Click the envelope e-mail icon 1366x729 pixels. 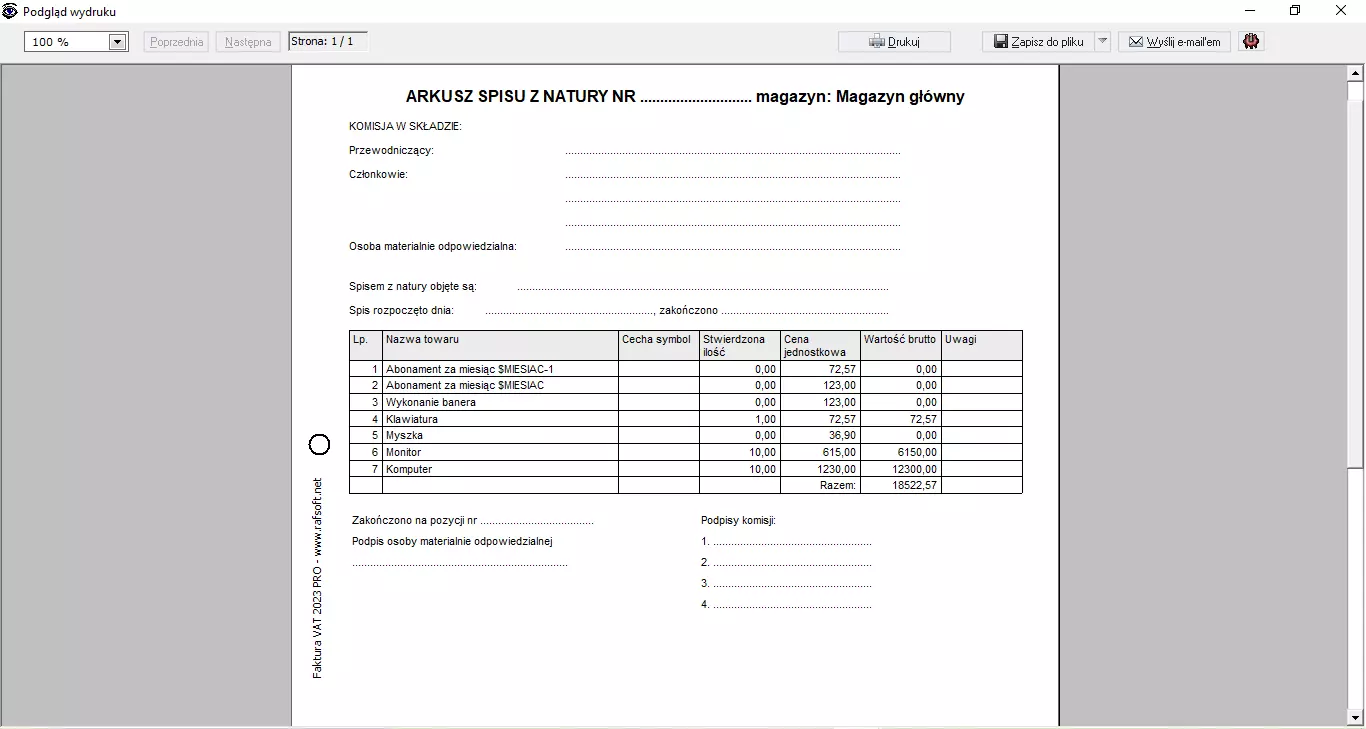tap(1136, 42)
